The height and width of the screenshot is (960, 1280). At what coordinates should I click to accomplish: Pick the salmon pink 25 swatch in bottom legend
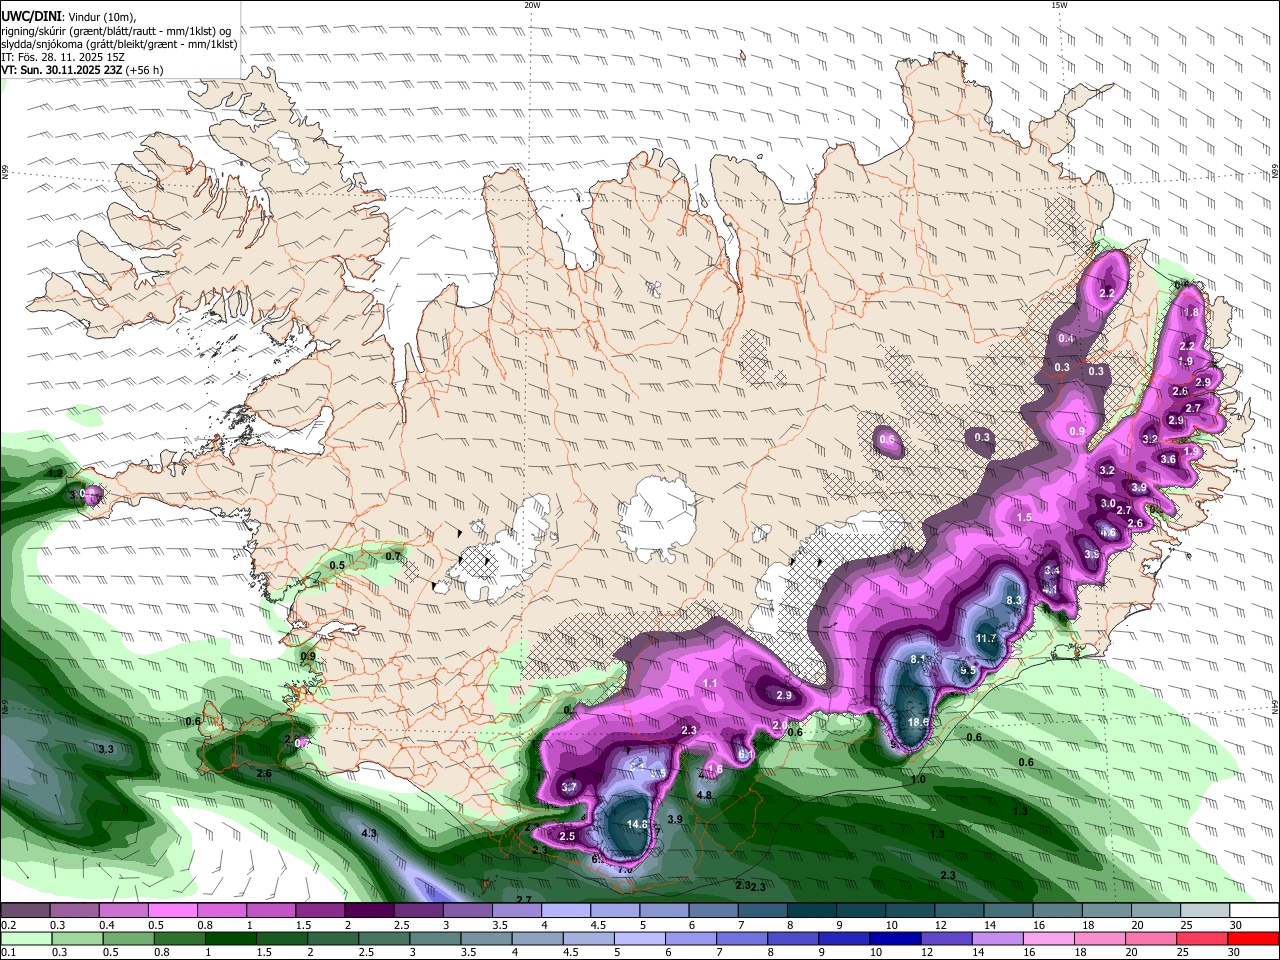(1204, 938)
